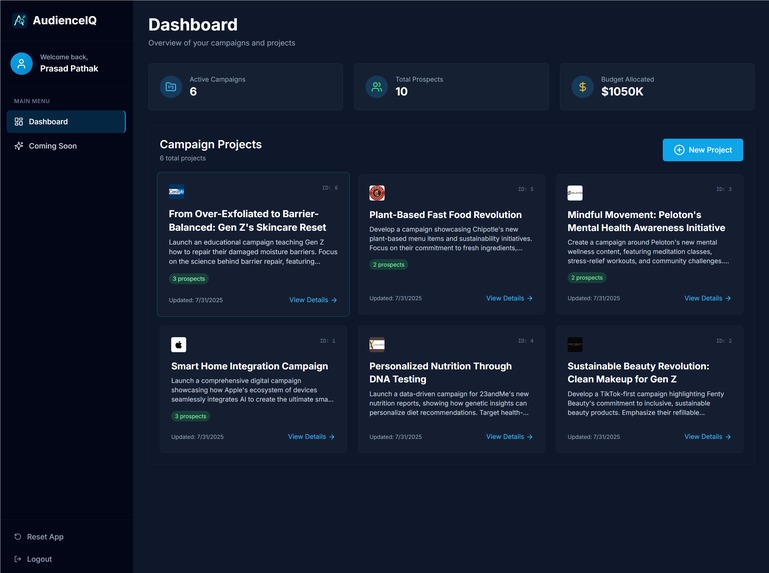This screenshot has height=573, width=769.
Task: Click the 23andMe logo on Nutrition card
Action: pos(377,344)
